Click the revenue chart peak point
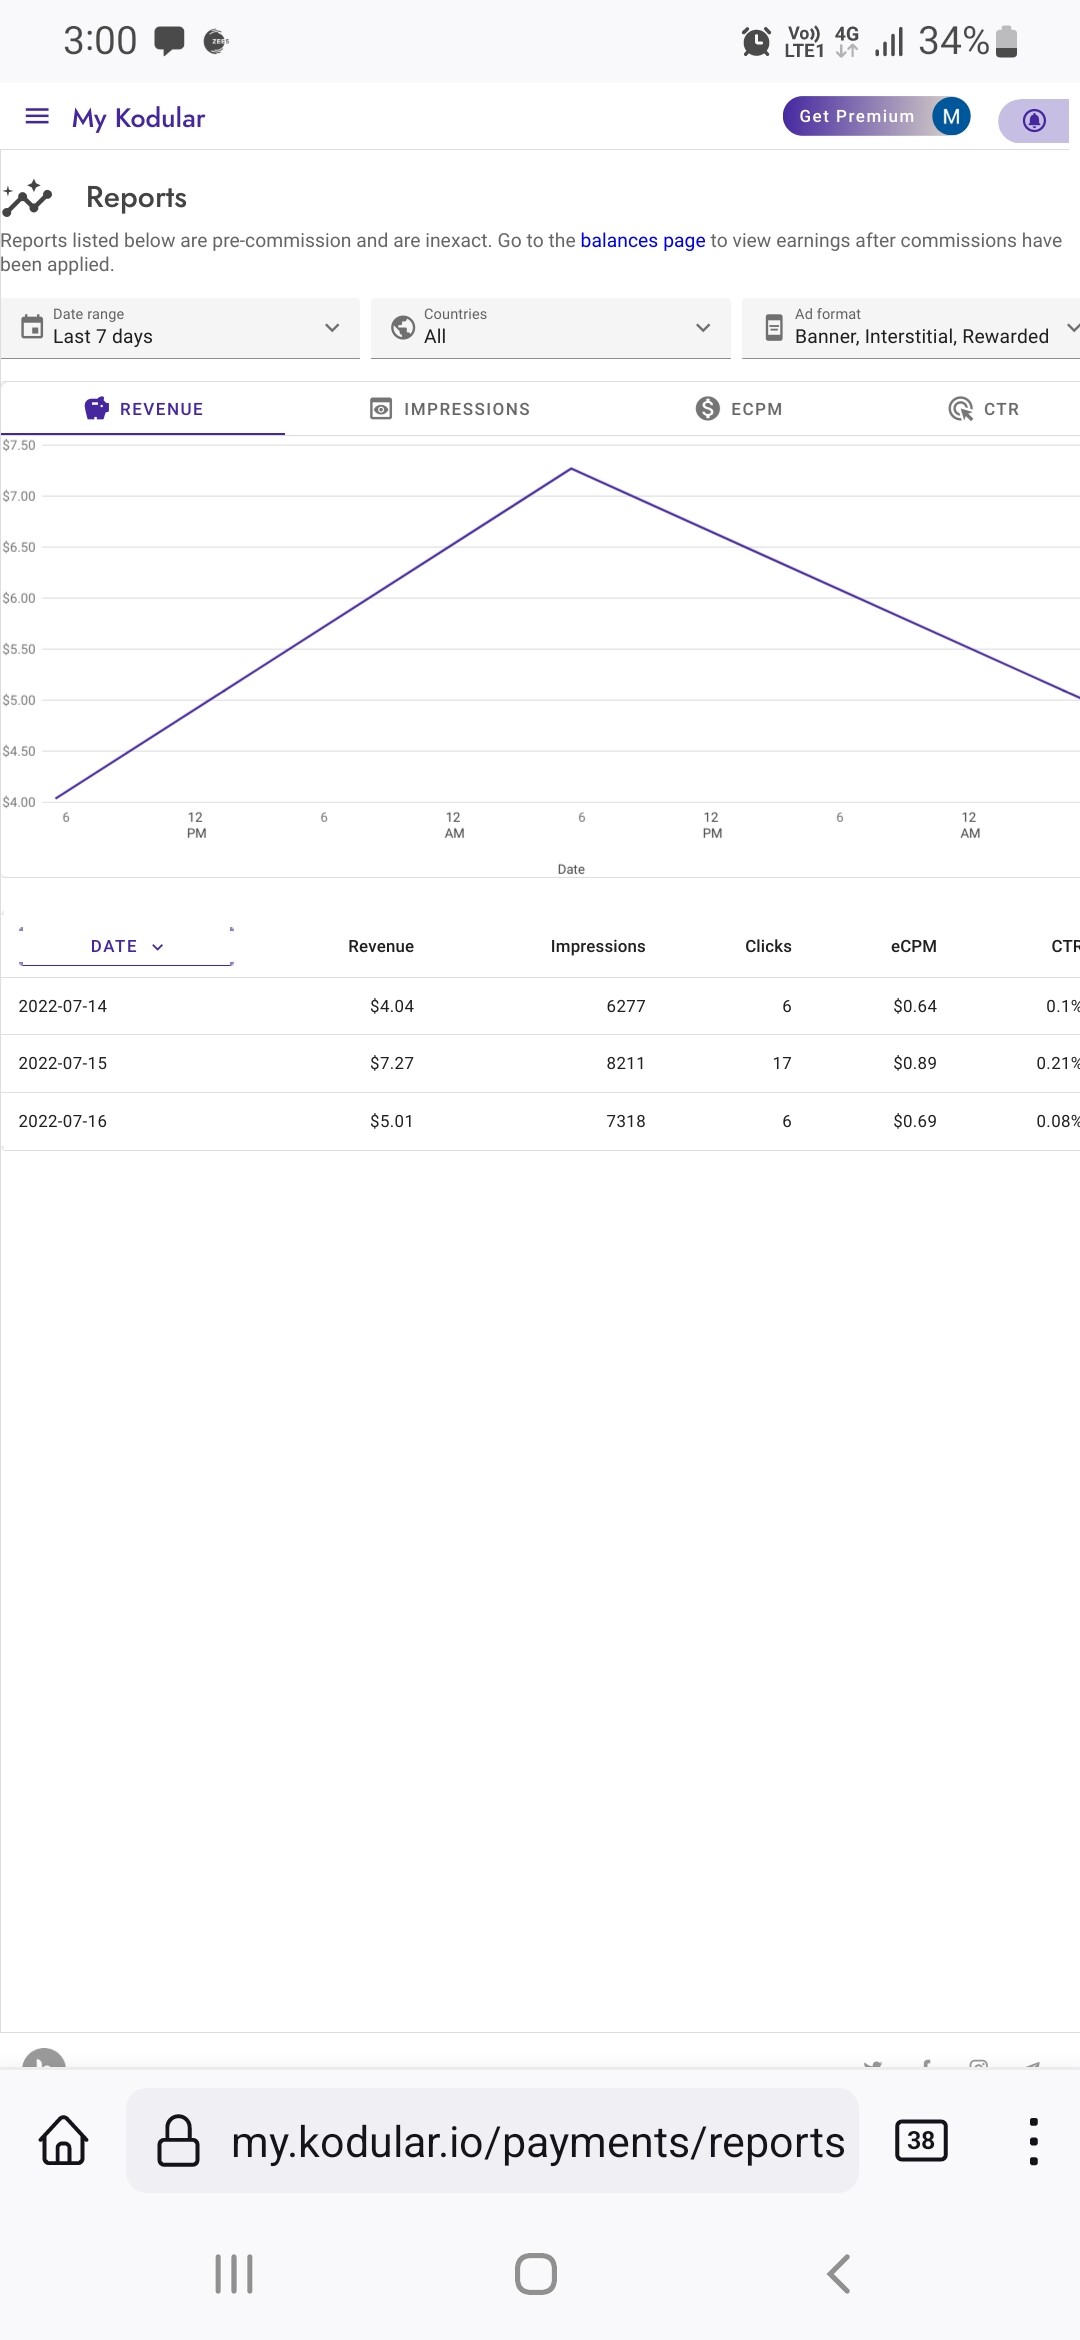This screenshot has width=1080, height=2340. (571, 468)
